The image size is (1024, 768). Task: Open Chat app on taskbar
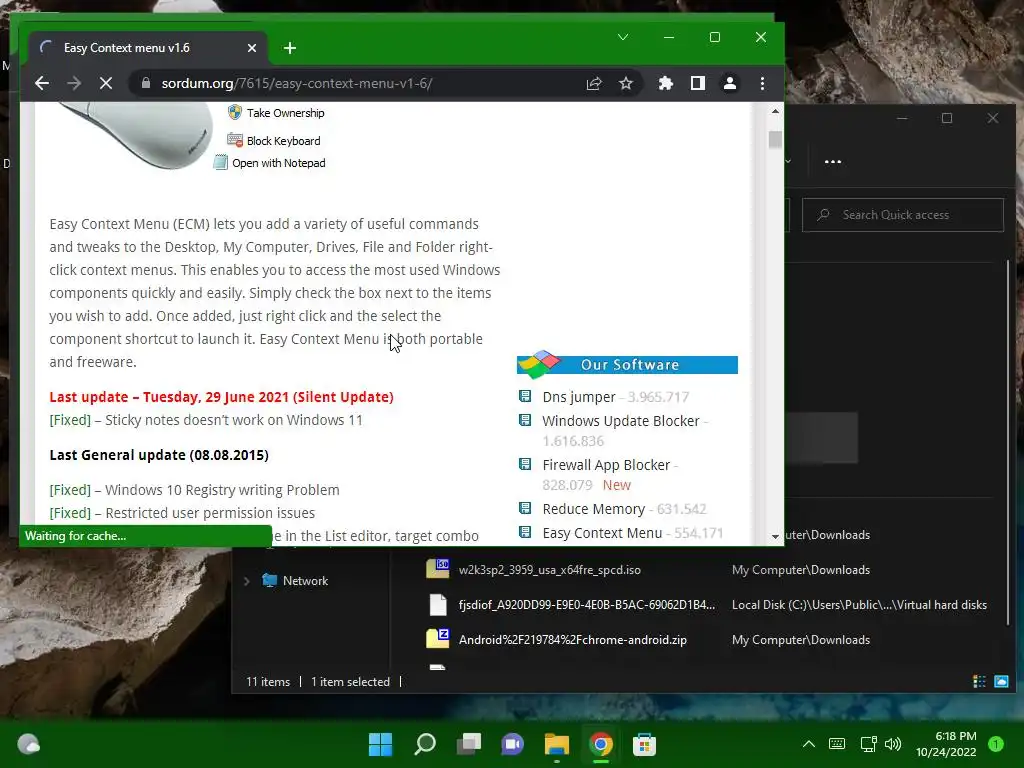tap(512, 744)
